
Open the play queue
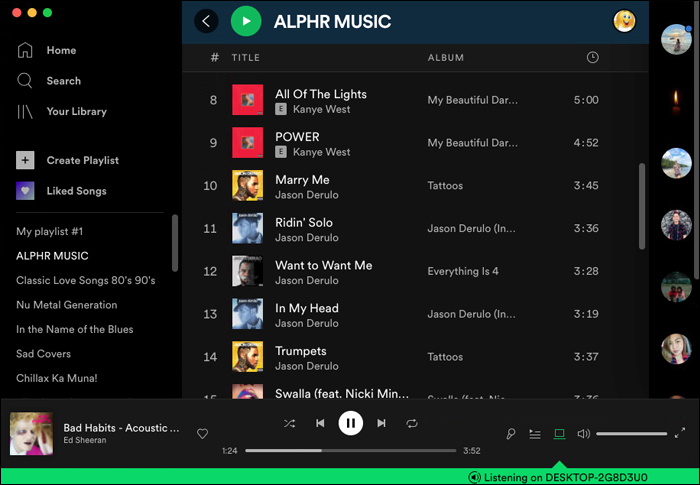pos(535,433)
